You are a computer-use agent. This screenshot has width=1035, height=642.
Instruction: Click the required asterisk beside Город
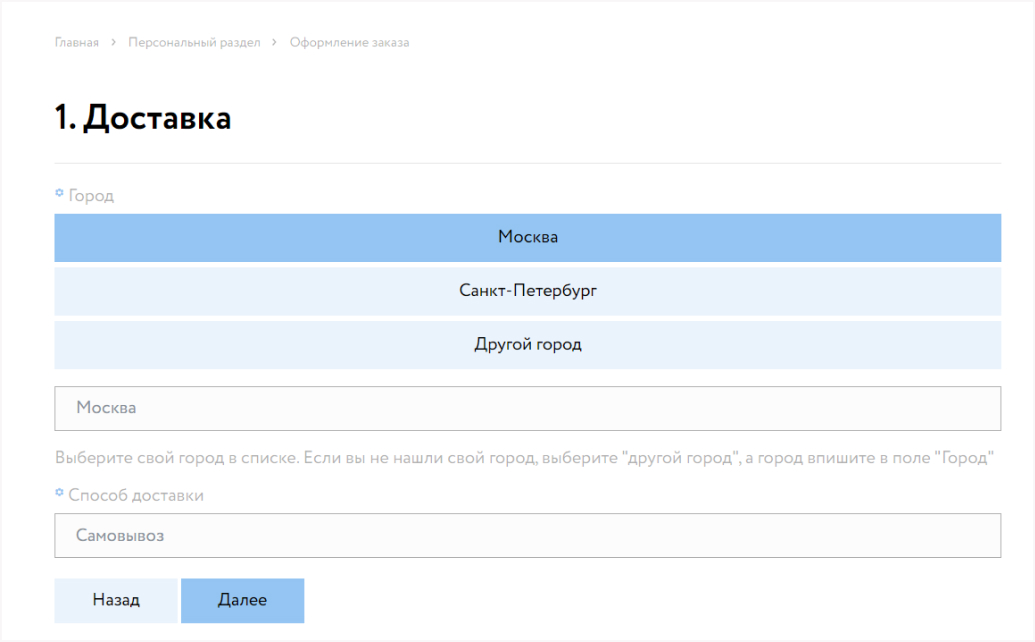point(59,193)
